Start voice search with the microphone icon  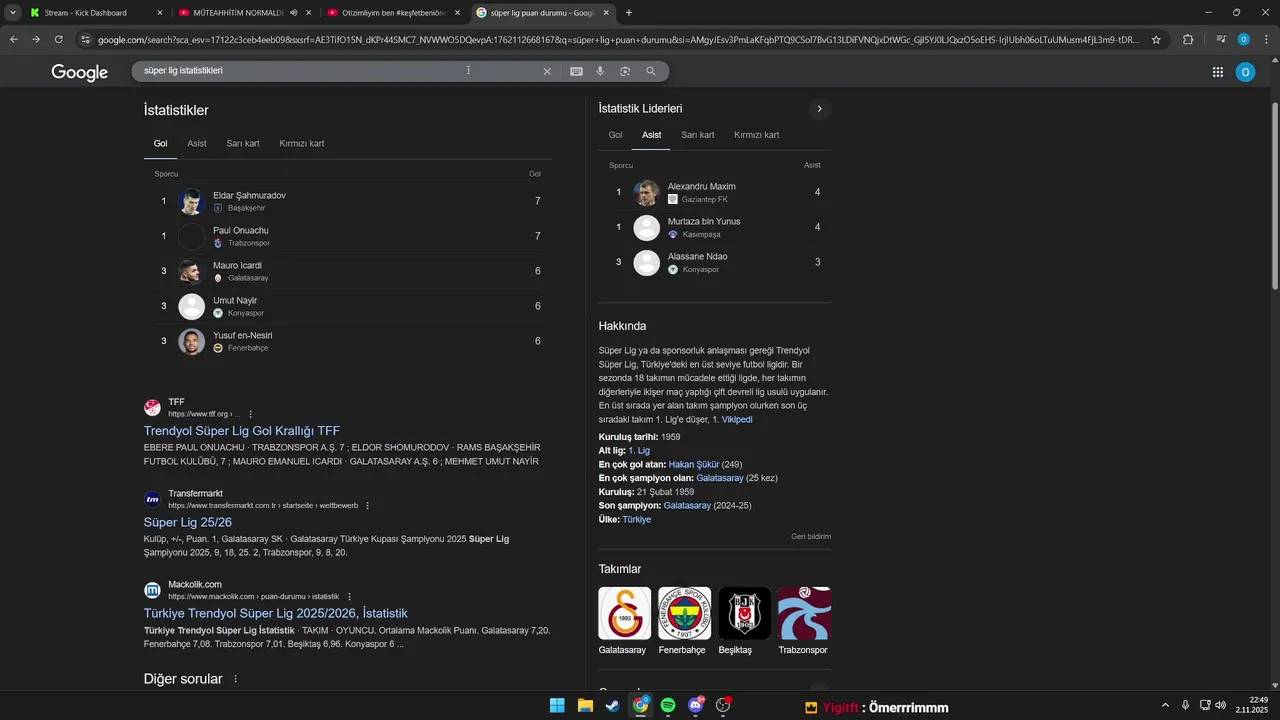pos(600,71)
